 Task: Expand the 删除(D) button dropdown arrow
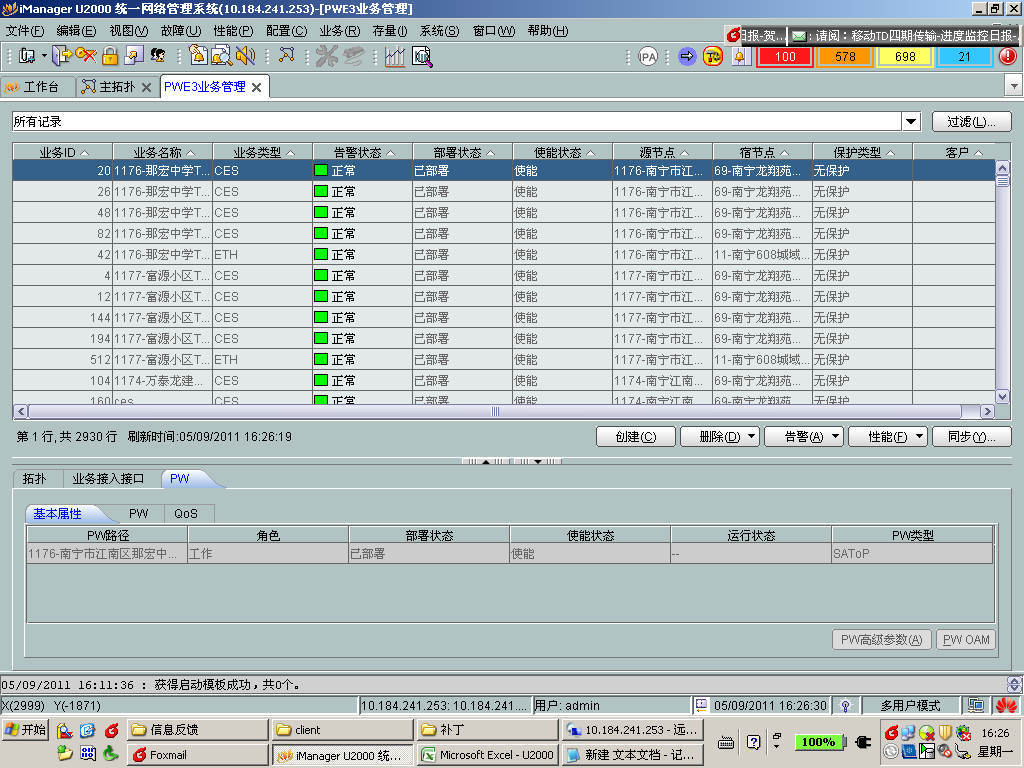pos(750,437)
